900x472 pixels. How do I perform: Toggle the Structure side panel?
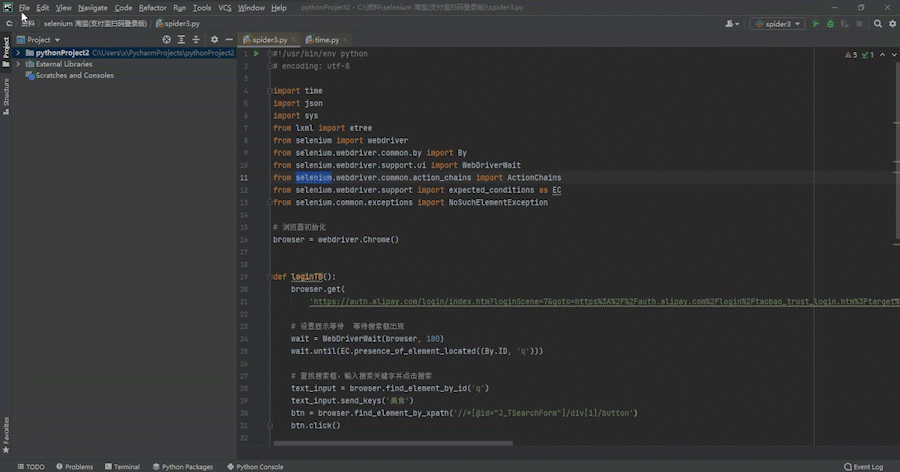(x=6, y=96)
